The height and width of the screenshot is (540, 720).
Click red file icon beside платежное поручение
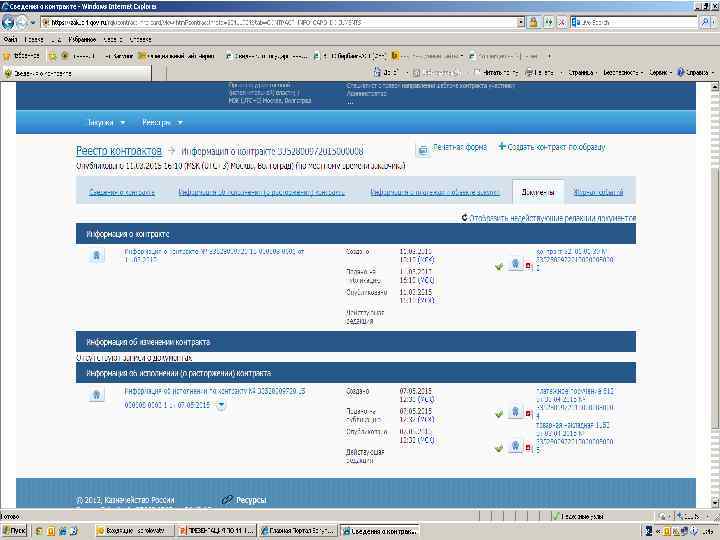528,413
